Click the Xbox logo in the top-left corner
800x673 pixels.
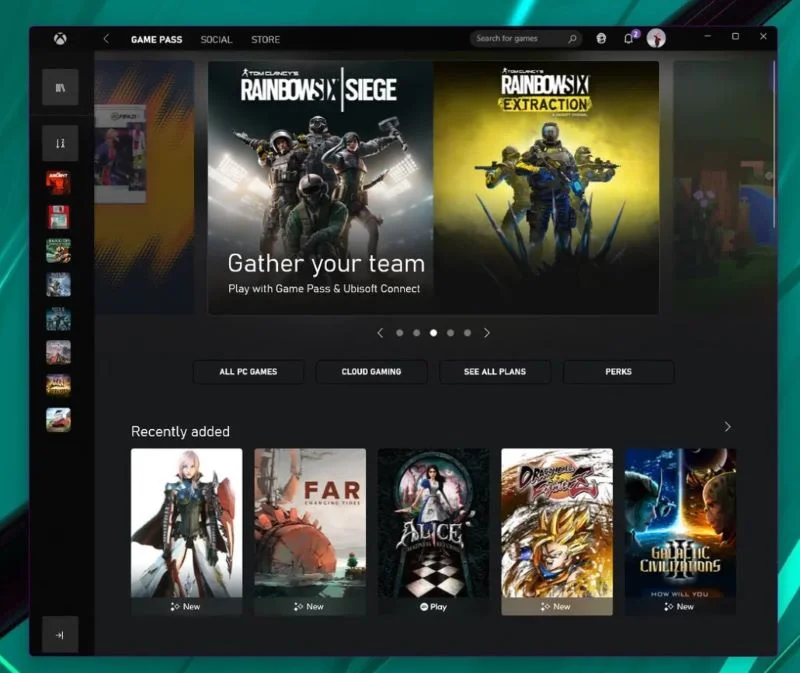point(60,39)
